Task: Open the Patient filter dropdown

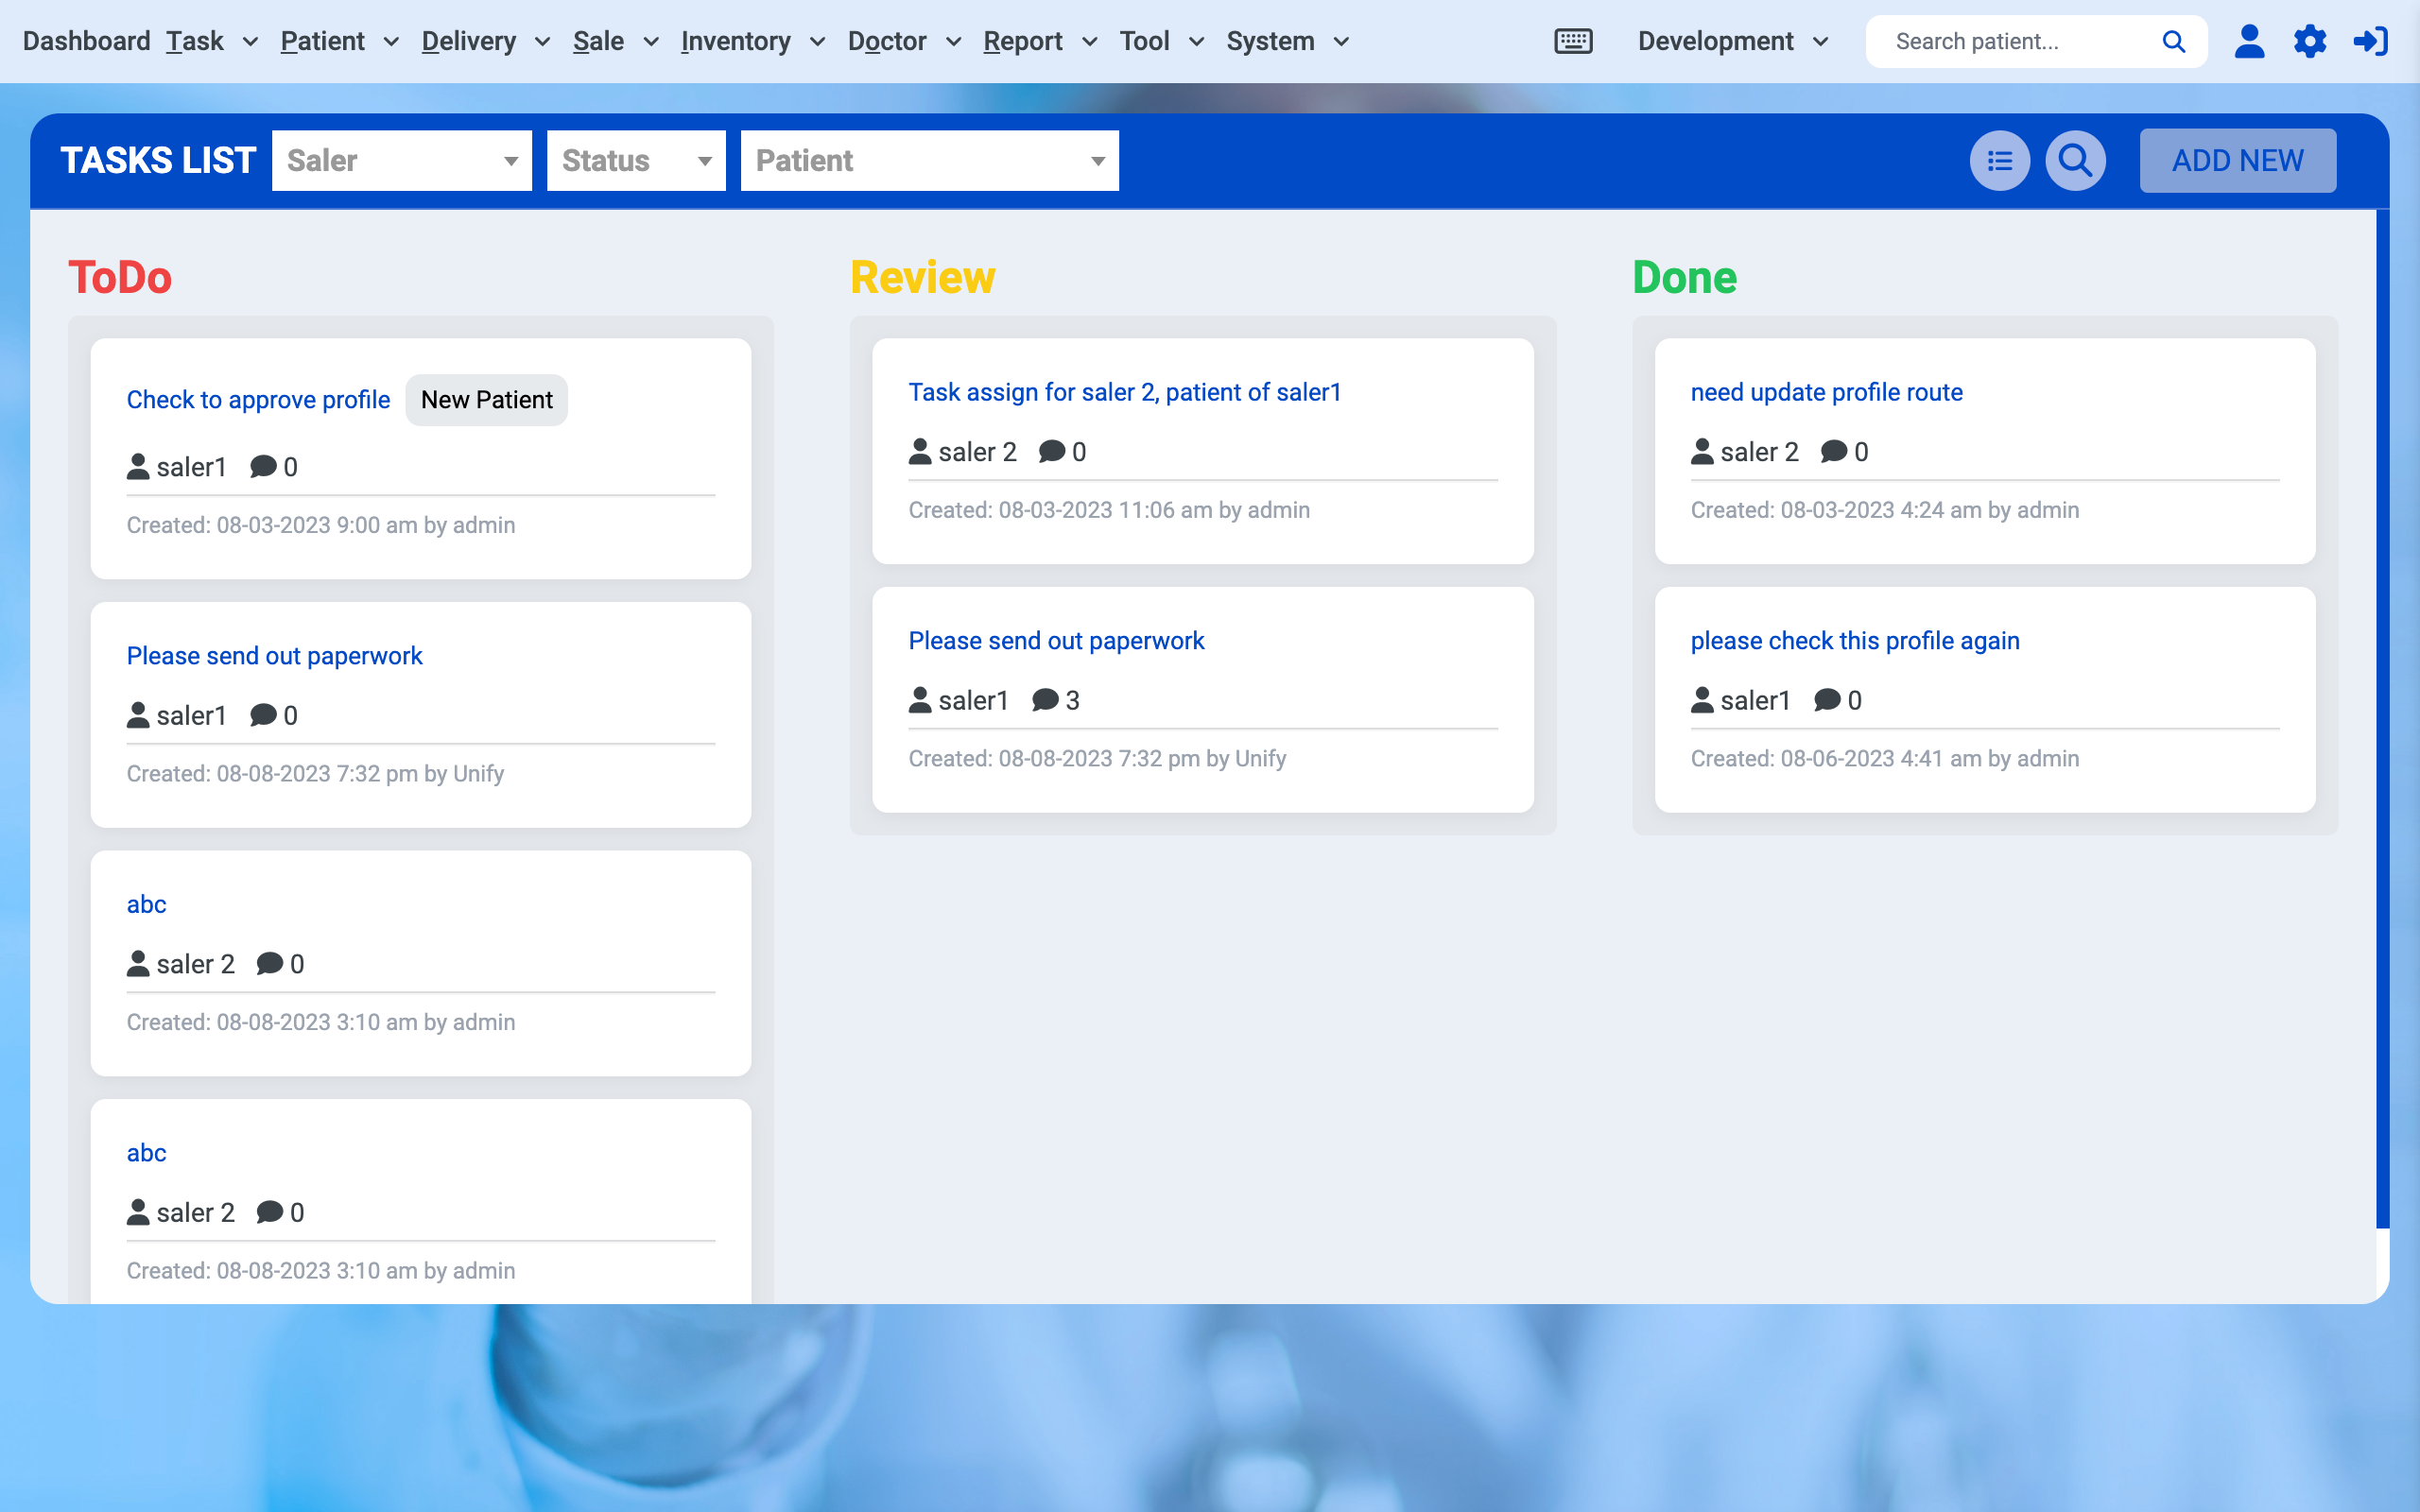Action: (929, 160)
